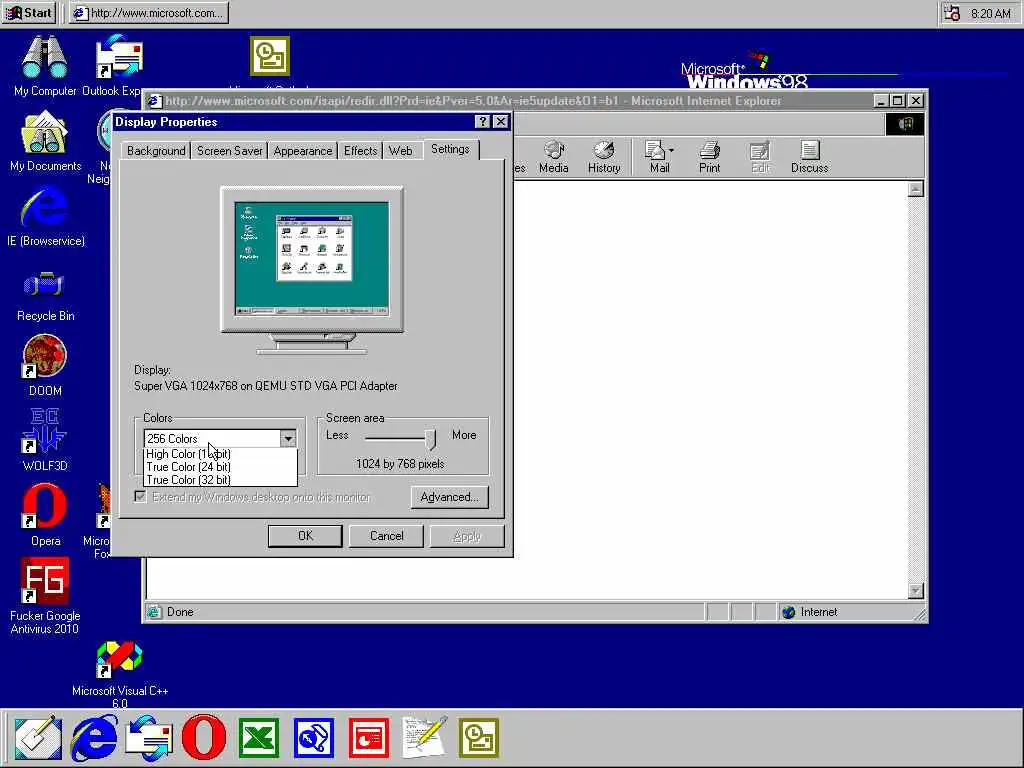Switch to the Appearance tab
The image size is (1024, 768).
(x=302, y=151)
